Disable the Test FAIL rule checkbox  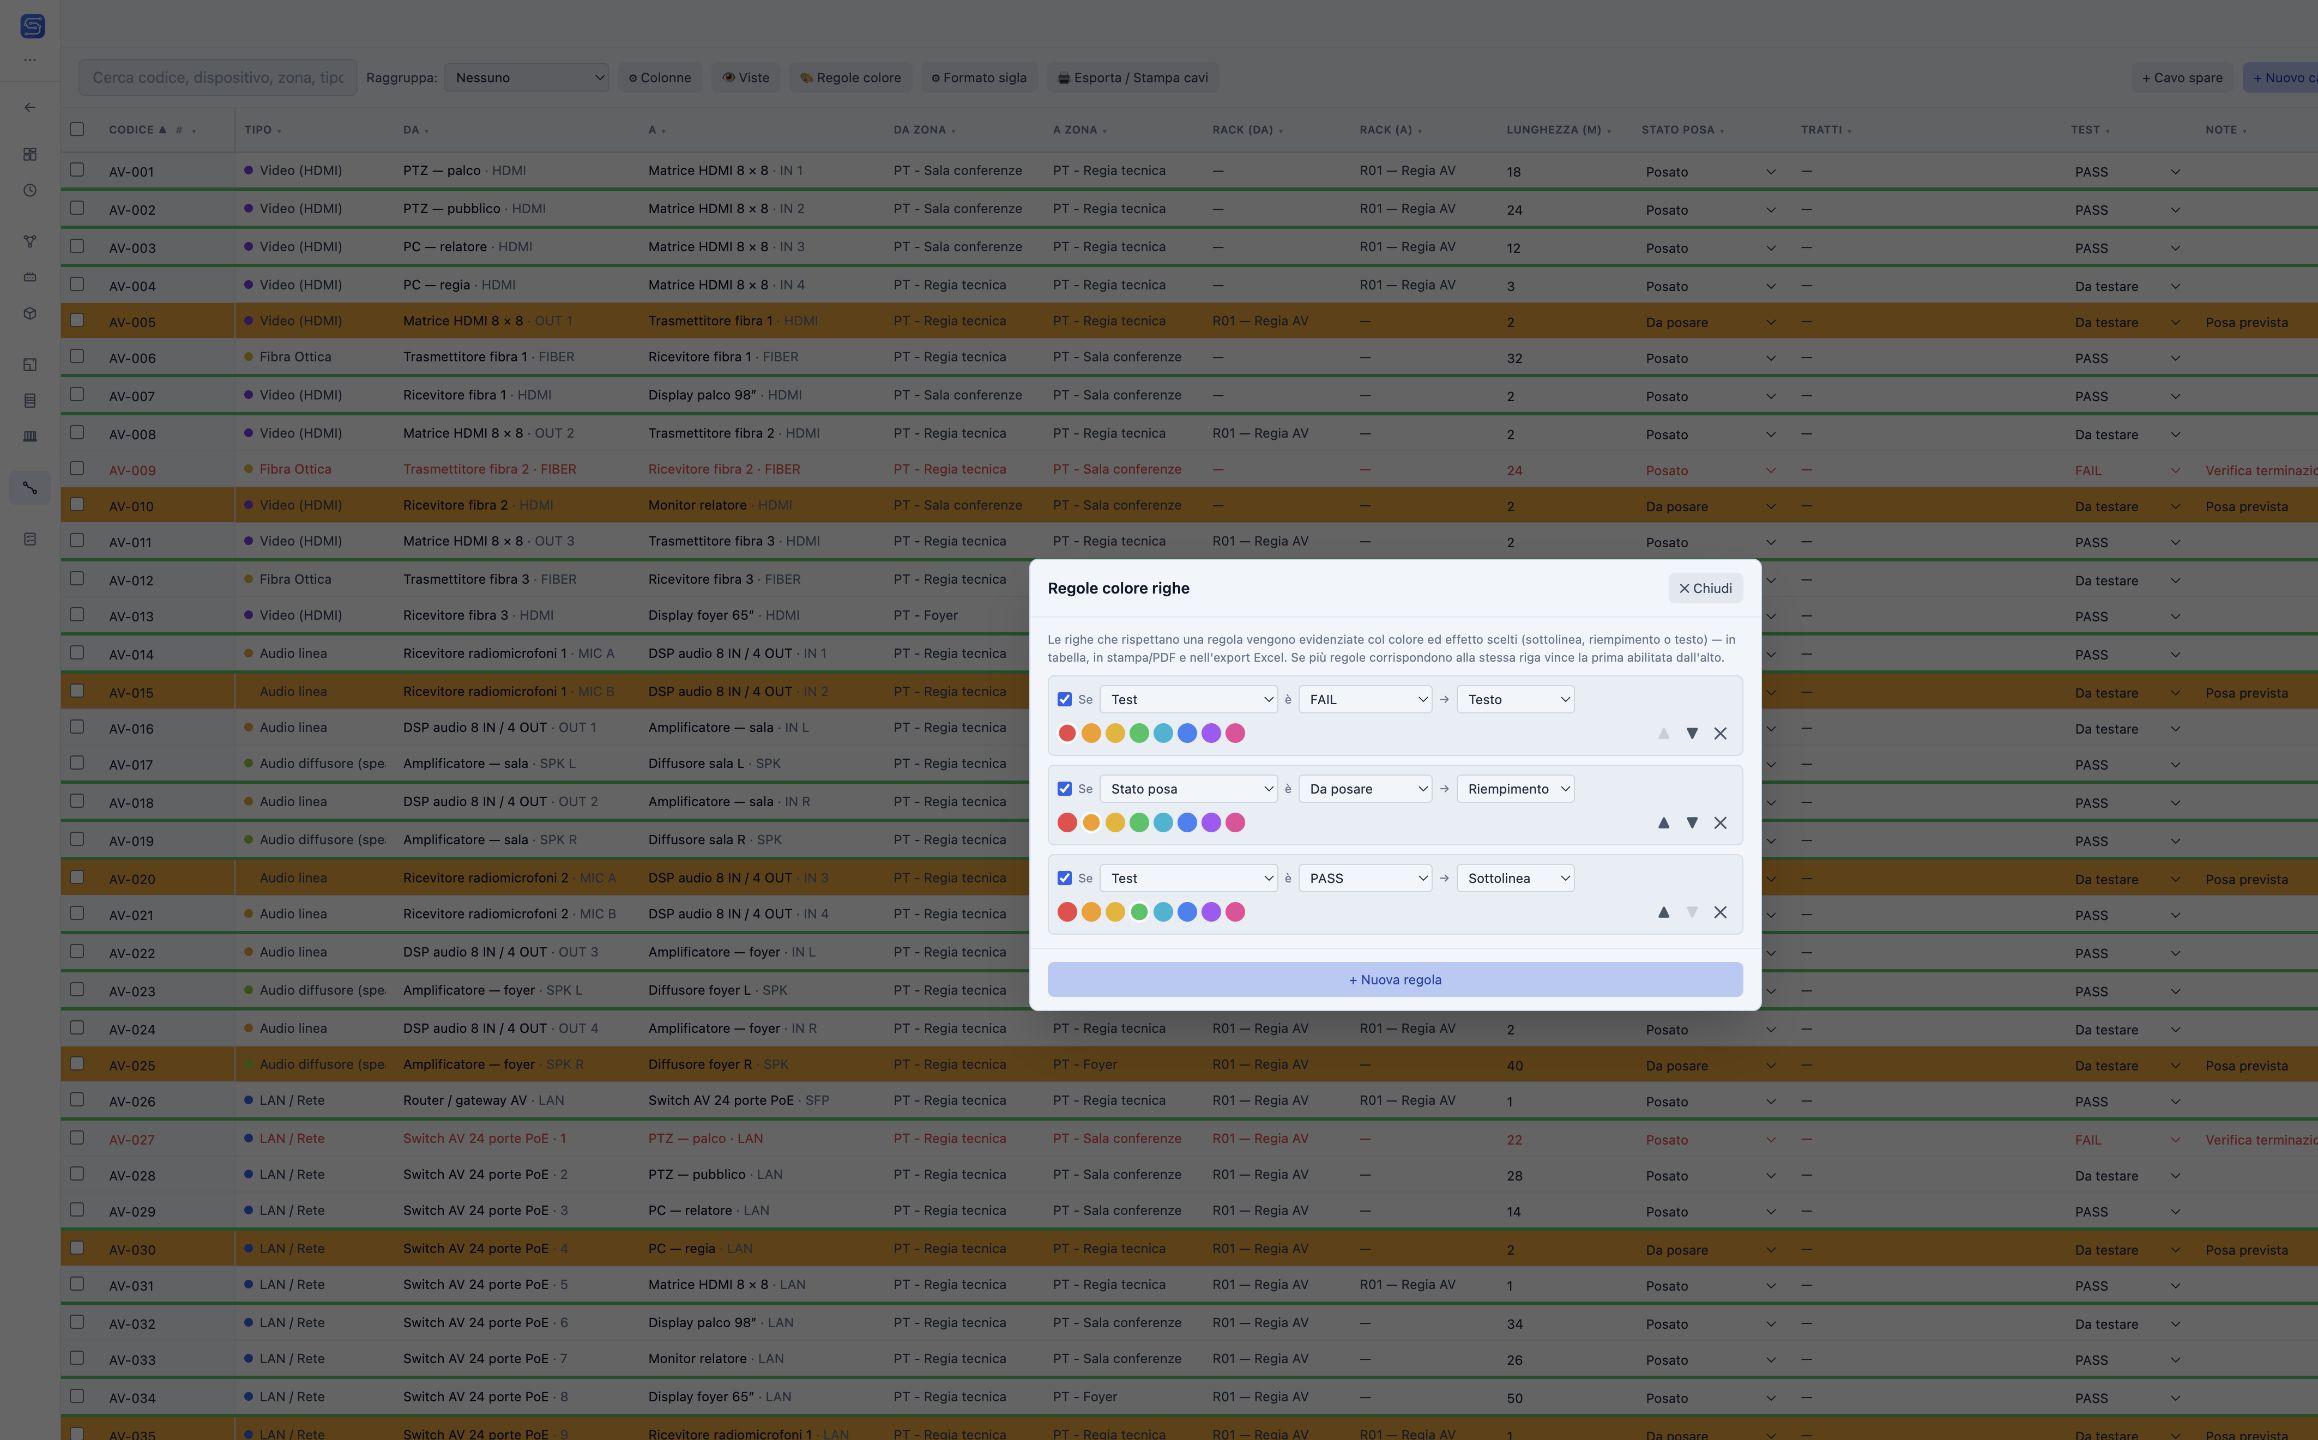pyautogui.click(x=1064, y=699)
